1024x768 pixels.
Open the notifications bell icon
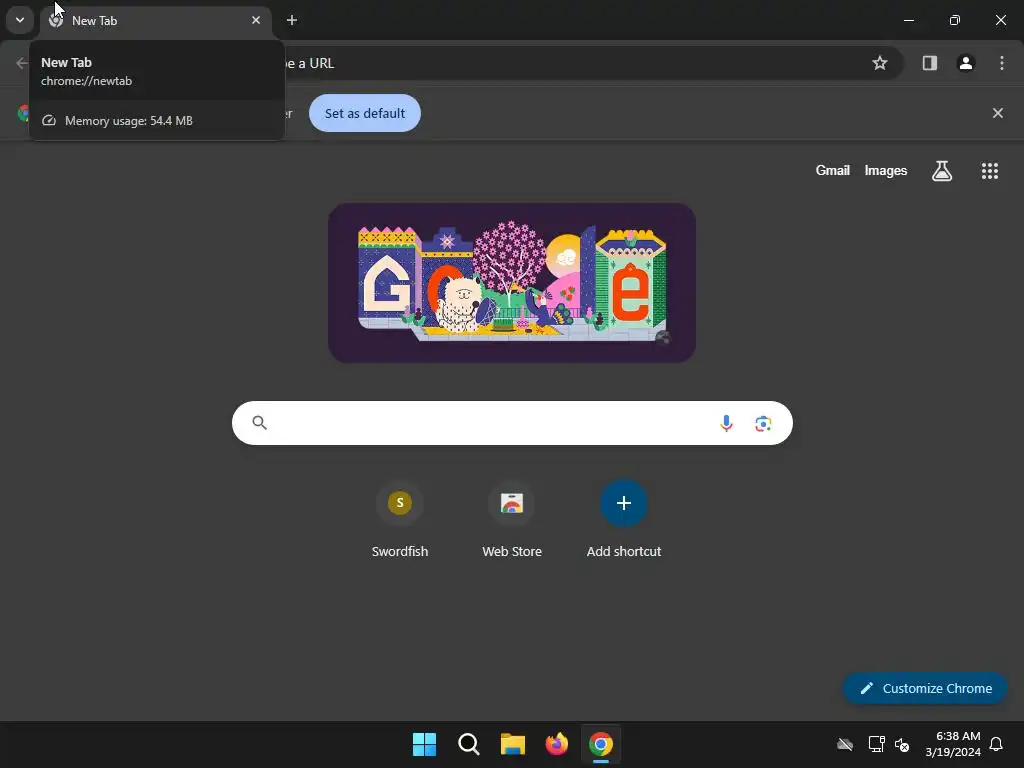[997, 744]
